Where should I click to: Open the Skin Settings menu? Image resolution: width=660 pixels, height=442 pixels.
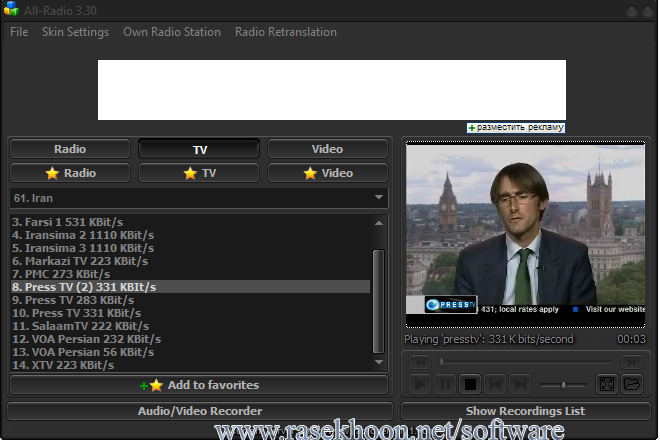point(75,32)
